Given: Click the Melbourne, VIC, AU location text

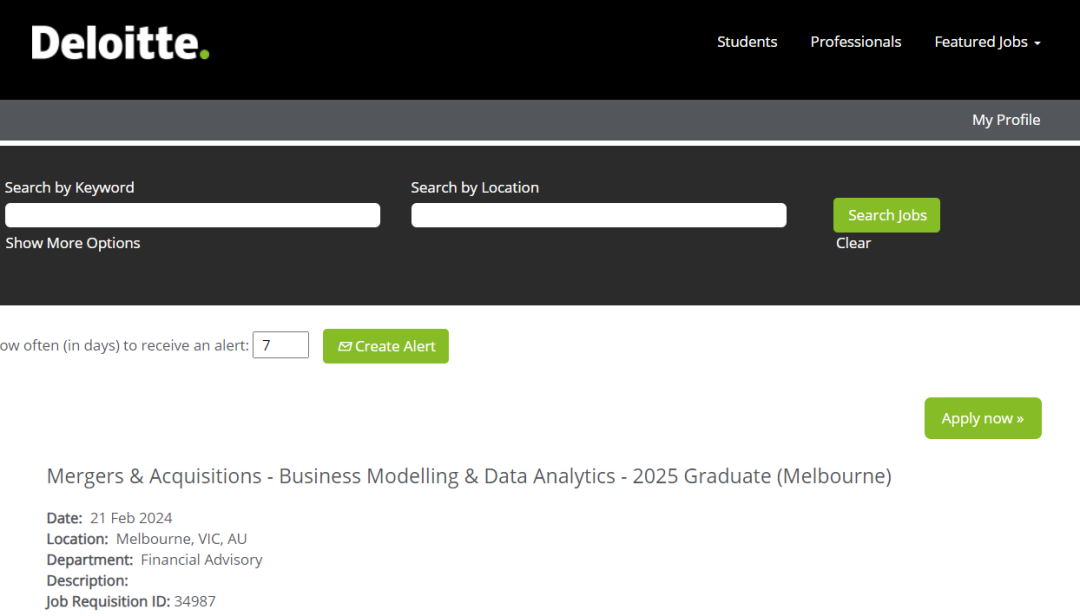Looking at the screenshot, I should click(x=181, y=539).
